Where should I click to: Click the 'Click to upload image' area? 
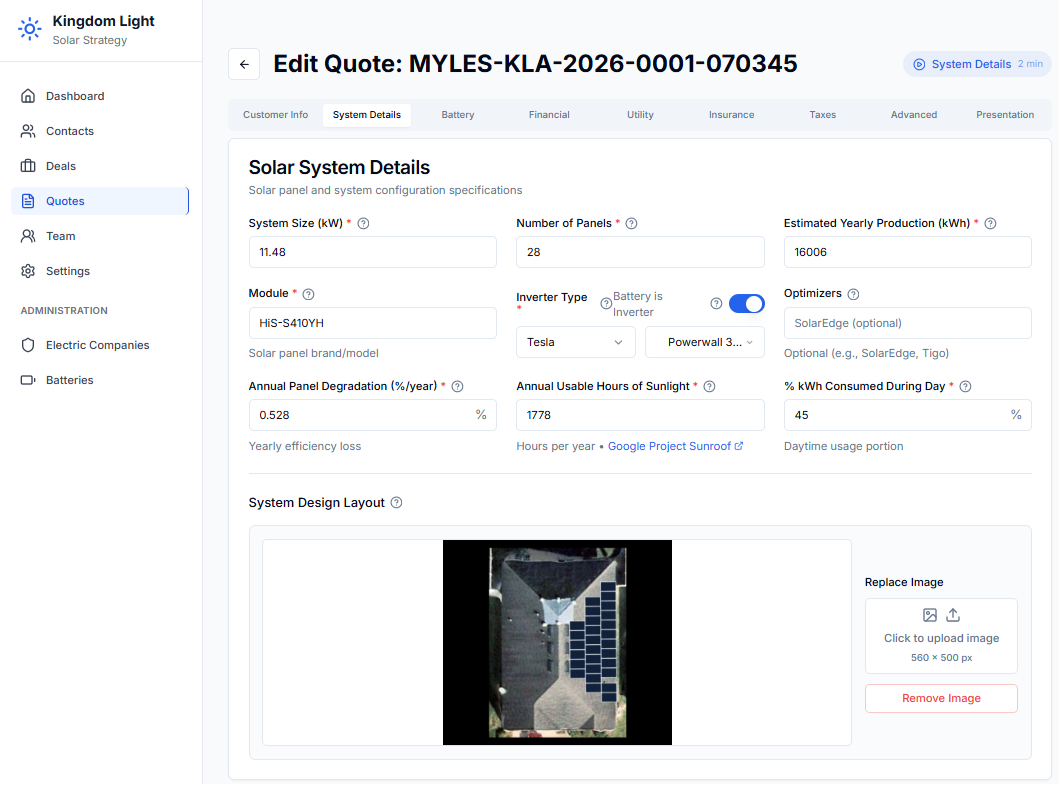[x=941, y=636]
